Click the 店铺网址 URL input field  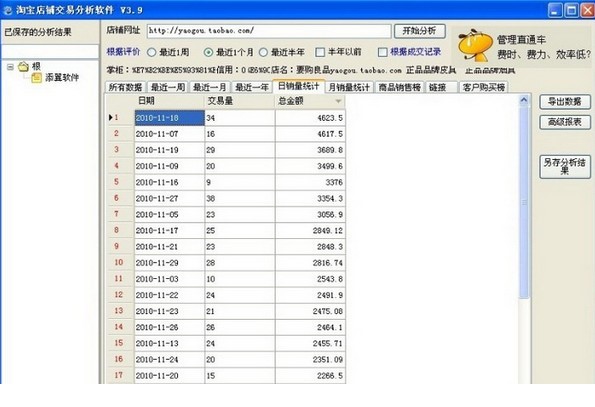pos(269,31)
